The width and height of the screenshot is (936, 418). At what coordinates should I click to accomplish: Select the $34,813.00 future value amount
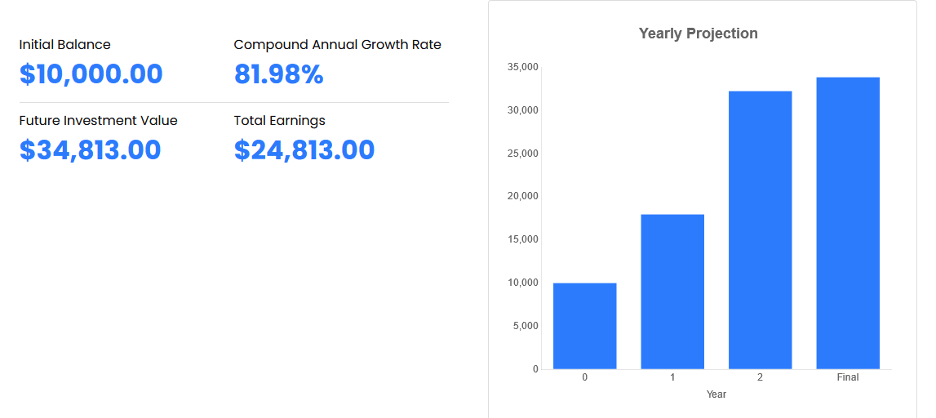[x=91, y=151]
